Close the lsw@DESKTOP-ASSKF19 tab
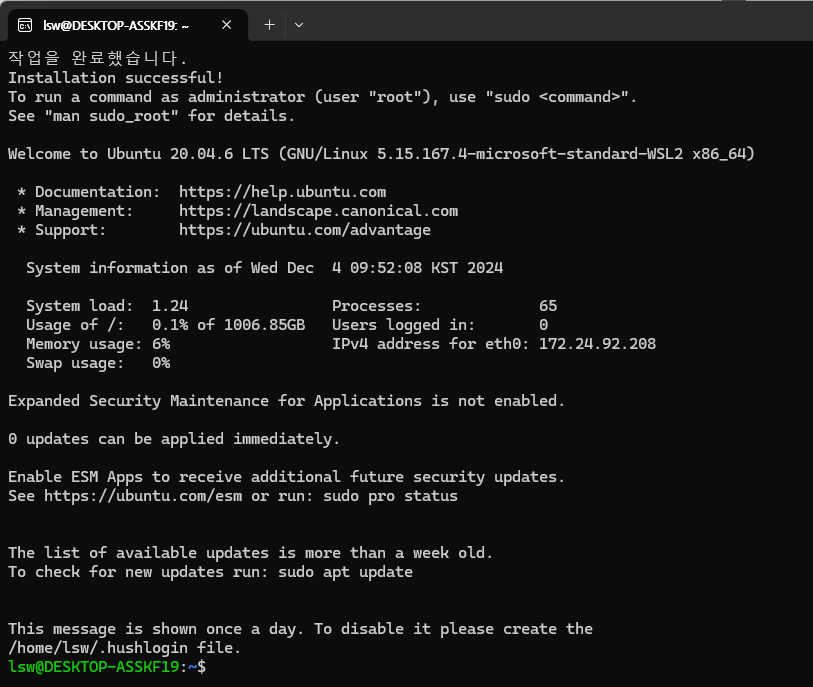813x687 pixels. [227, 25]
